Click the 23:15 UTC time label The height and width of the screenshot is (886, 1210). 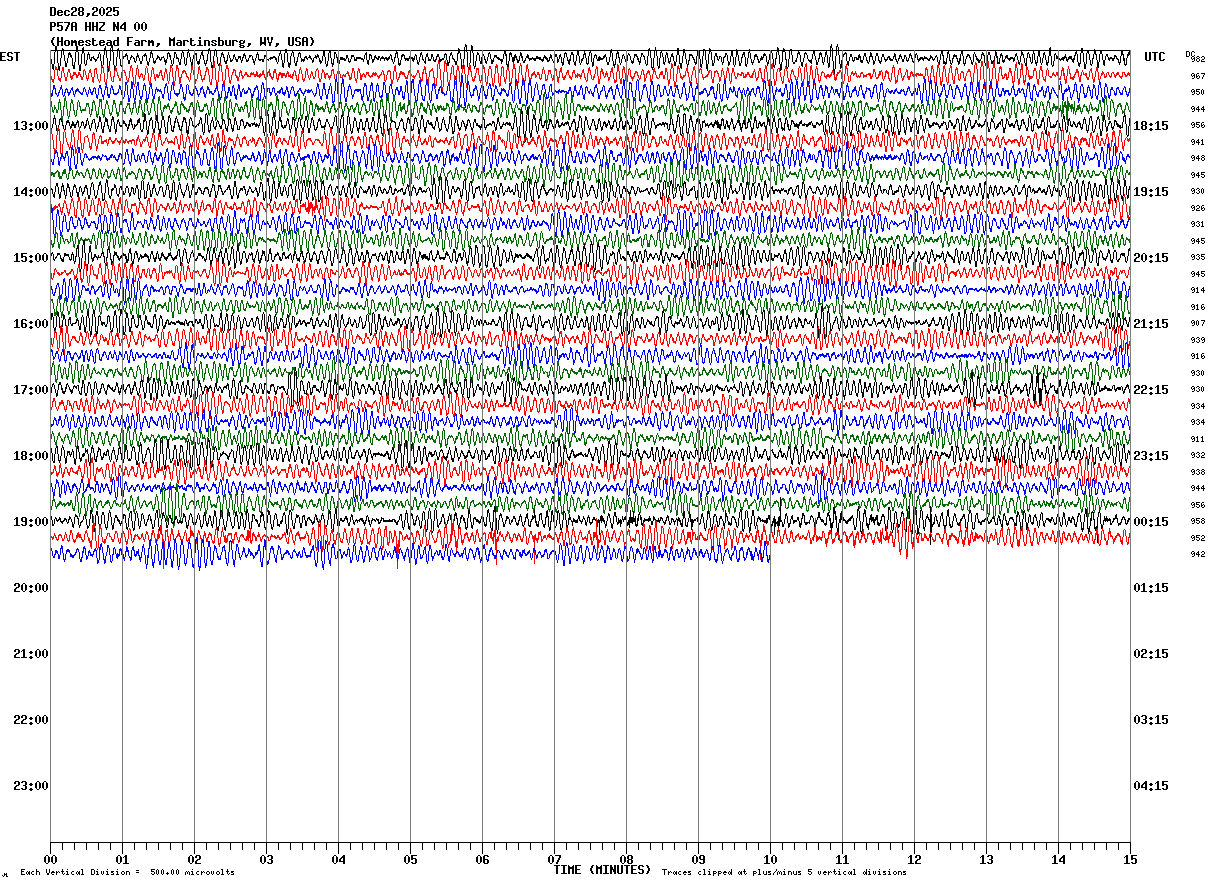(1150, 456)
